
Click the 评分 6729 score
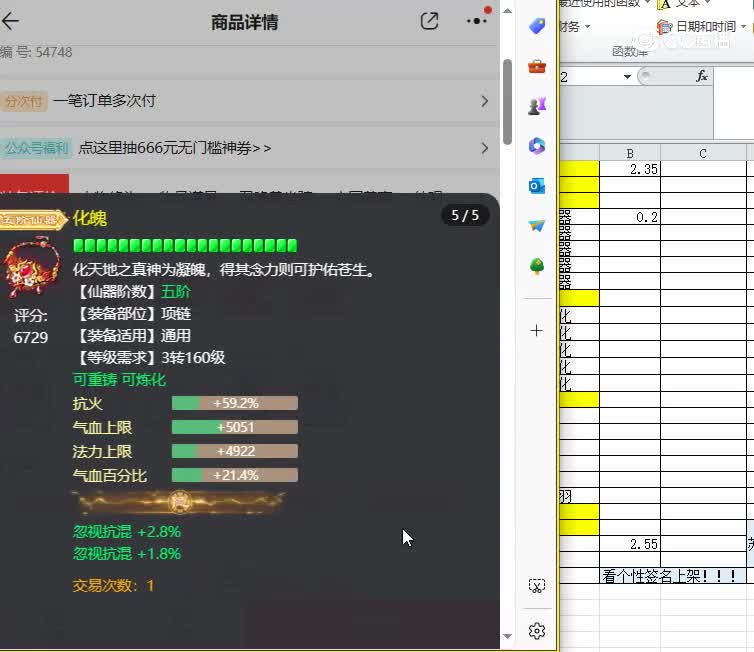click(31, 326)
